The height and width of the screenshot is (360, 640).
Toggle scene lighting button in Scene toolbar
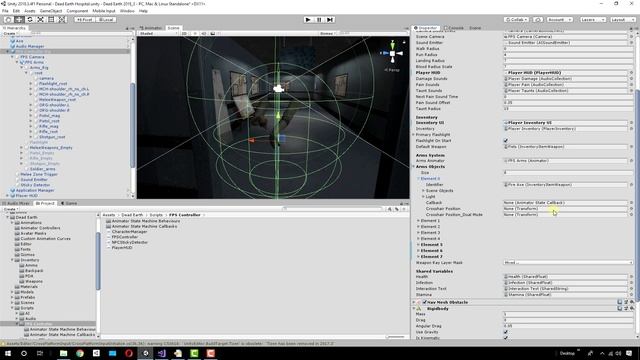[x=195, y=33]
